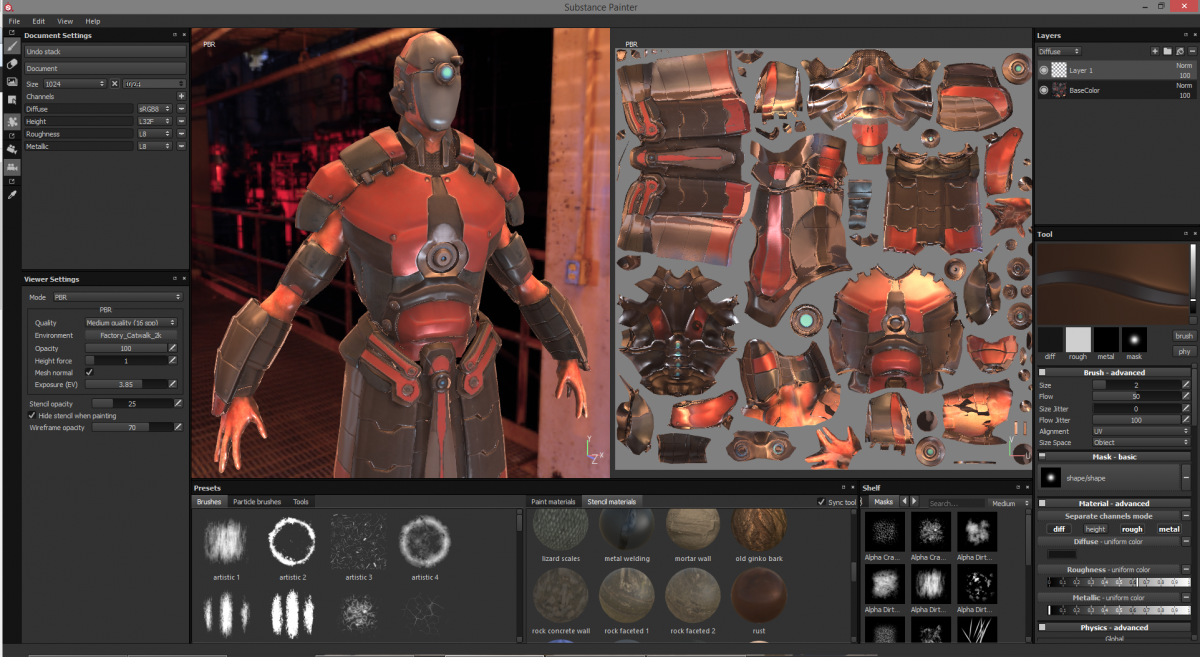Toggle visibility of Layer 1
The width and height of the screenshot is (1200, 657).
click(1044, 70)
